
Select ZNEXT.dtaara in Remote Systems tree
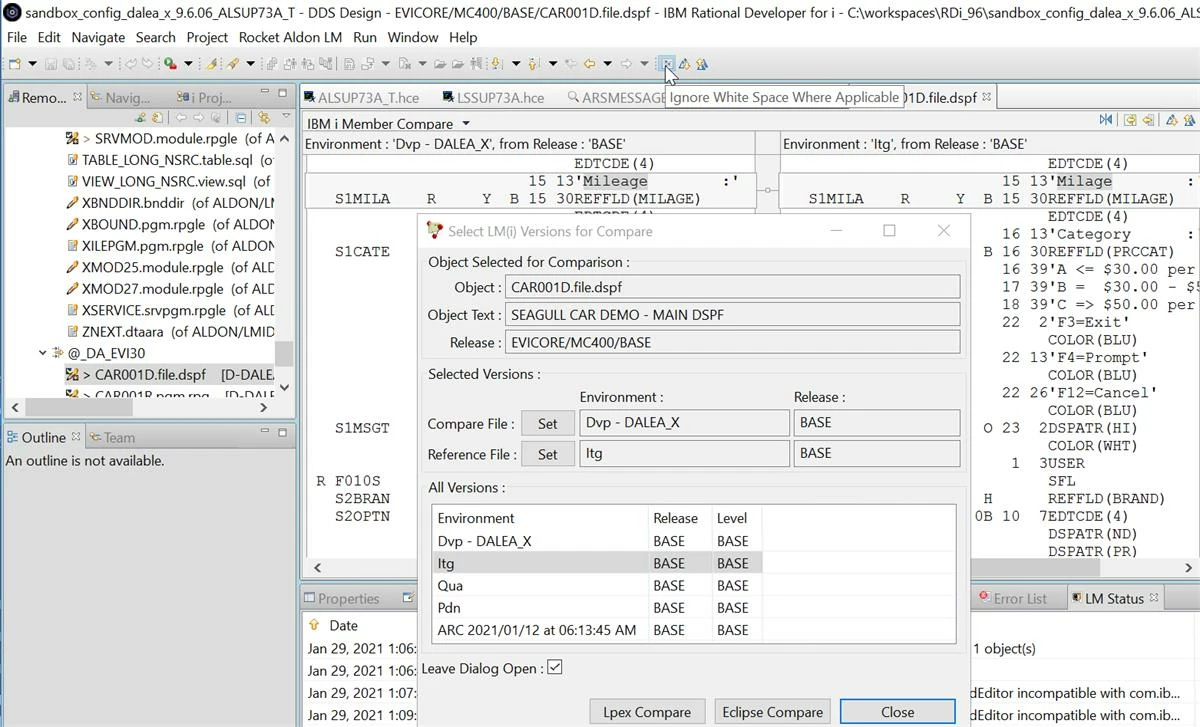170,331
